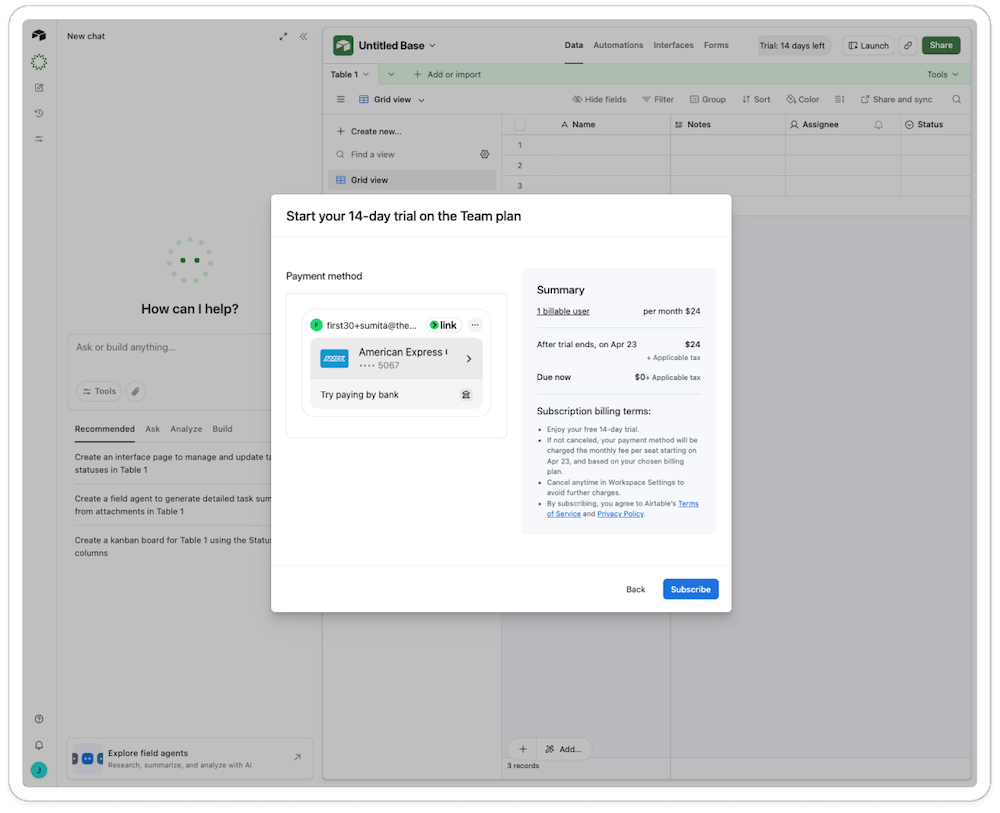Open sidebar chat settings sliders icon

(x=39, y=138)
